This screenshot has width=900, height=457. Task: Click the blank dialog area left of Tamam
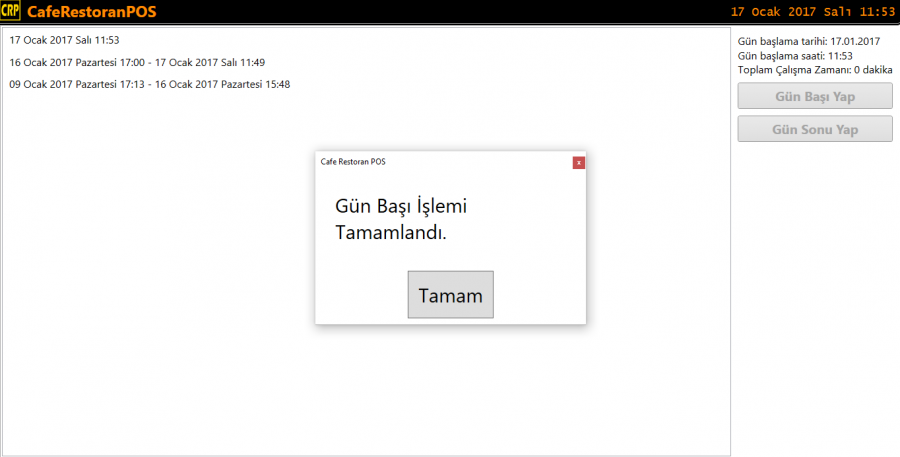tap(360, 295)
